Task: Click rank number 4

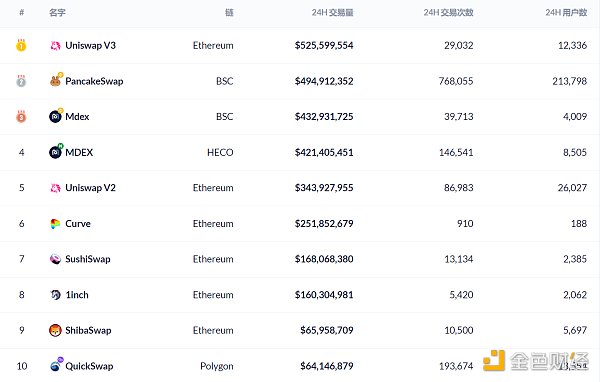Action: pyautogui.click(x=21, y=152)
